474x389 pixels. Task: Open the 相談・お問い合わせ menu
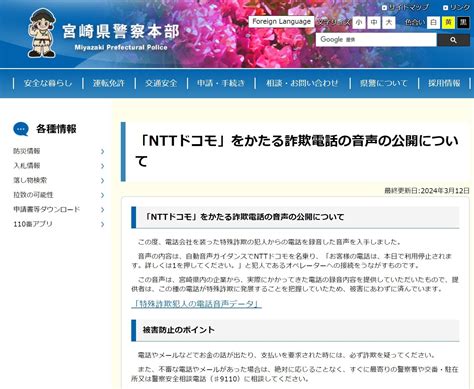point(302,83)
